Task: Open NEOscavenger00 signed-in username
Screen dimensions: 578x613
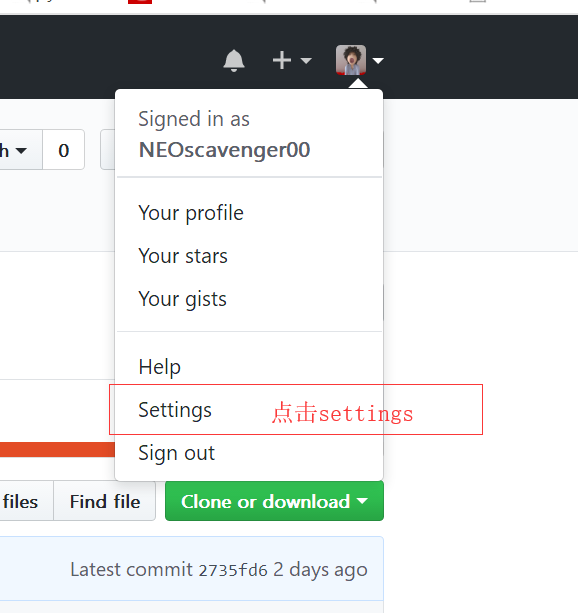Action: pyautogui.click(x=224, y=150)
